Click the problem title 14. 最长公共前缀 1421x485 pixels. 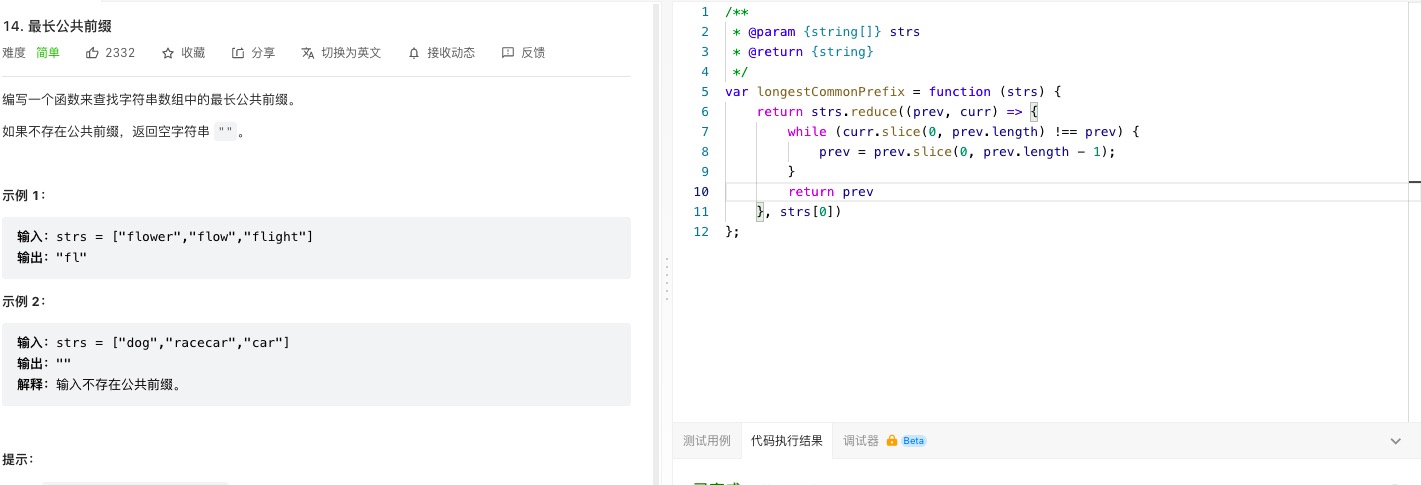pyautogui.click(x=55, y=25)
